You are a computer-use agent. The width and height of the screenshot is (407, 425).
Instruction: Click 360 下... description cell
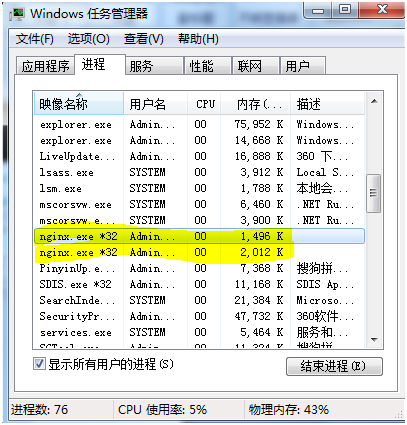click(322, 156)
